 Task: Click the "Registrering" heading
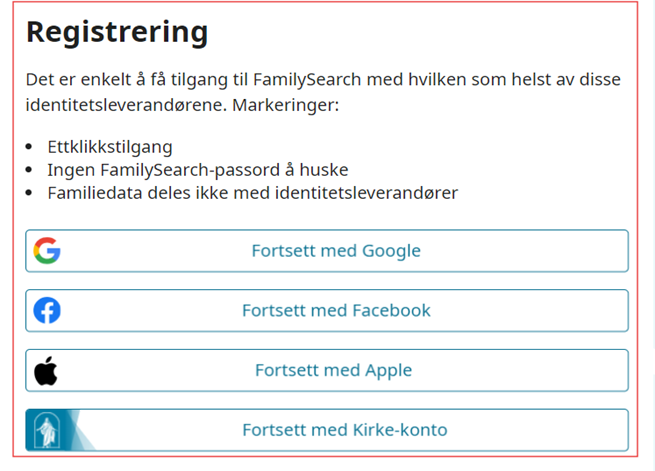pos(117,32)
